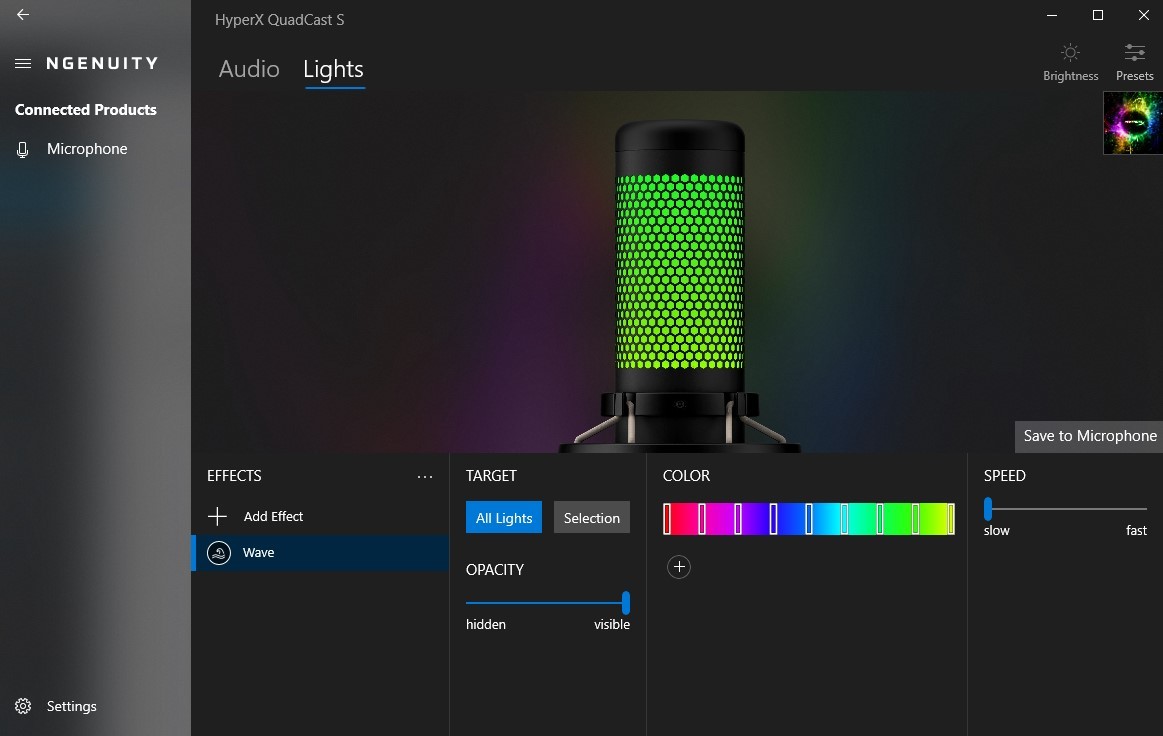1163x736 pixels.
Task: Switch to the Audio tab
Action: [x=249, y=69]
